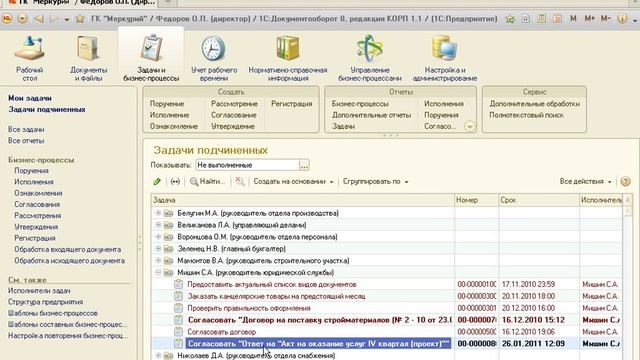Create a Рассмотрение from Создать panel
640x360 pixels.
coord(234,104)
